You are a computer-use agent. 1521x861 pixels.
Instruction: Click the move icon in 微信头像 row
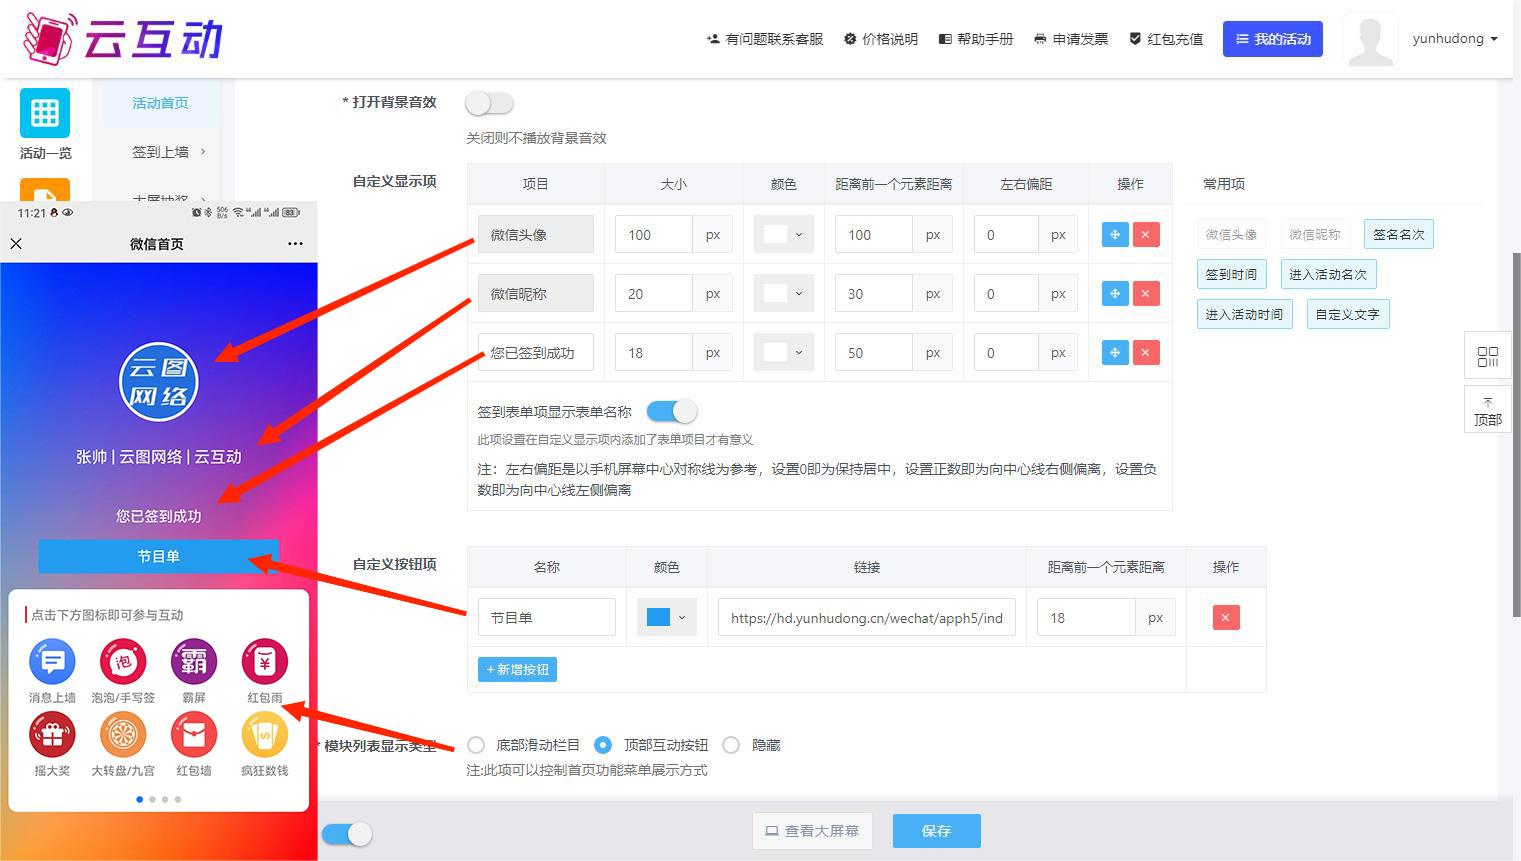1114,235
